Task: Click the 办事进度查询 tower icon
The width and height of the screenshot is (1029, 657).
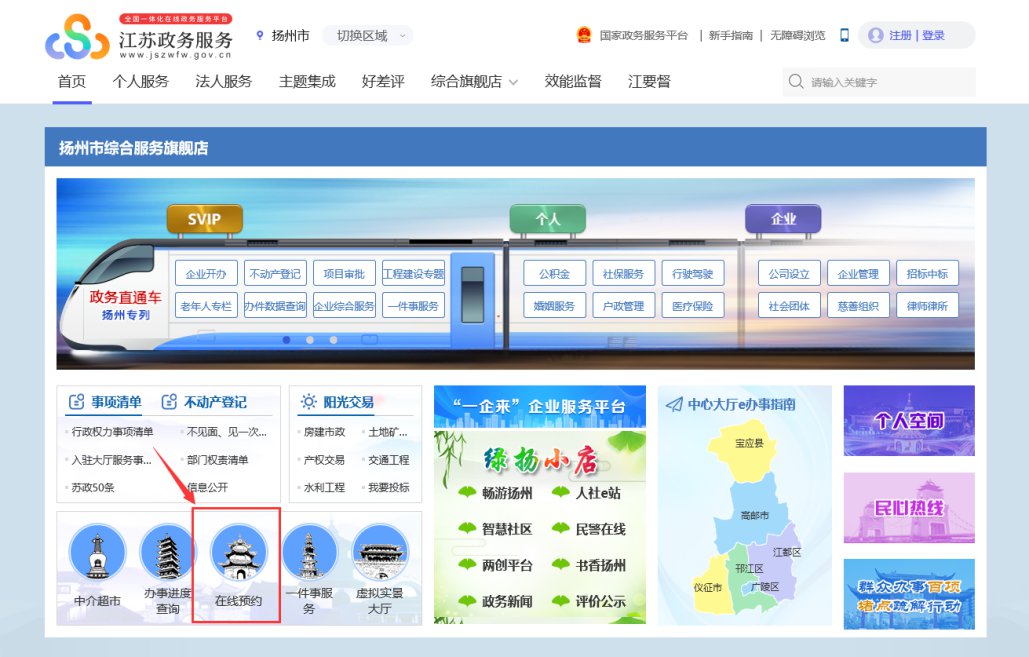Action: (x=168, y=553)
